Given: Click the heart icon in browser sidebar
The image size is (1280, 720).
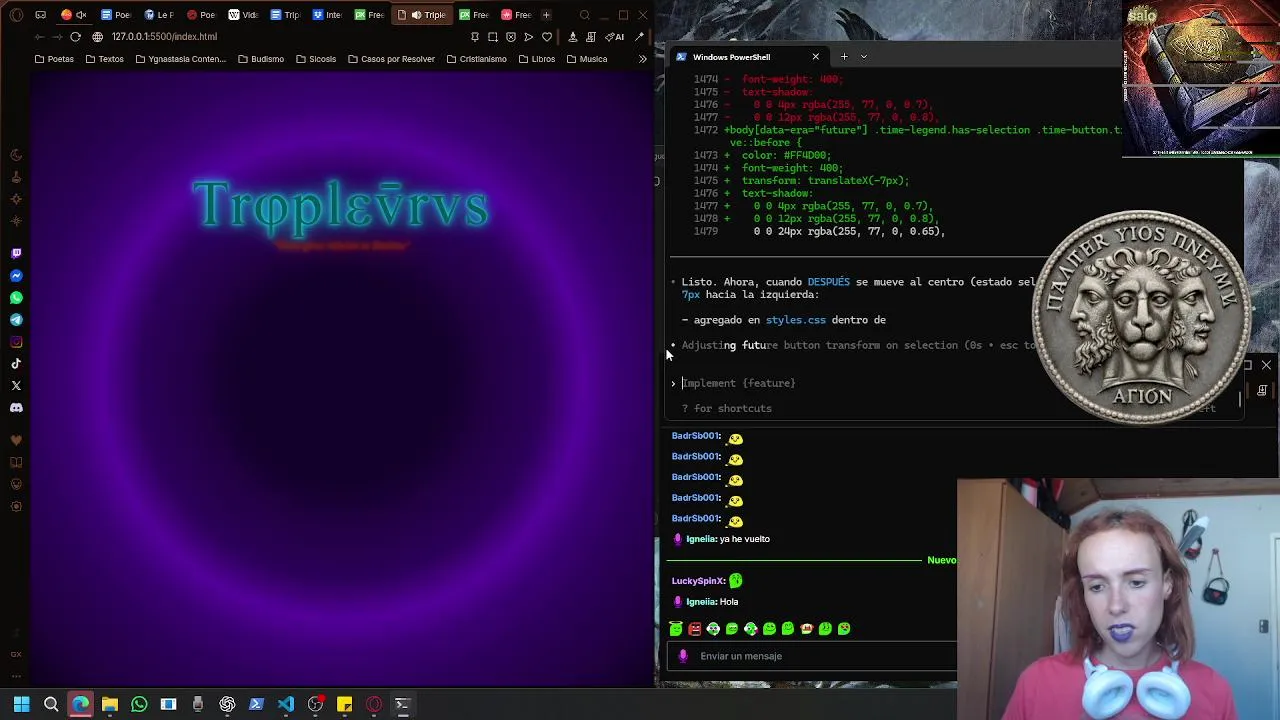Looking at the screenshot, I should tap(16, 440).
